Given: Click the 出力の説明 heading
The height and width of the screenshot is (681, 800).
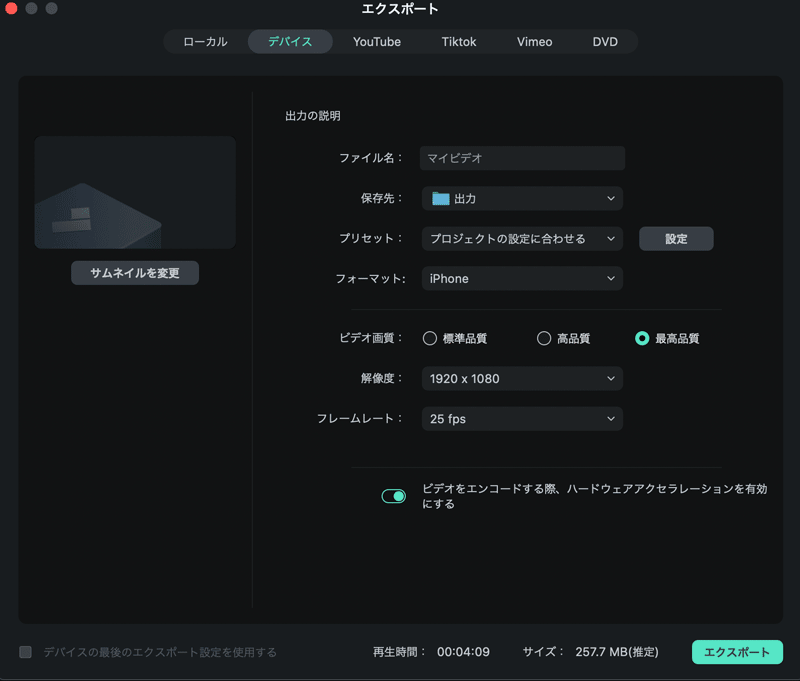Looking at the screenshot, I should 313,116.
